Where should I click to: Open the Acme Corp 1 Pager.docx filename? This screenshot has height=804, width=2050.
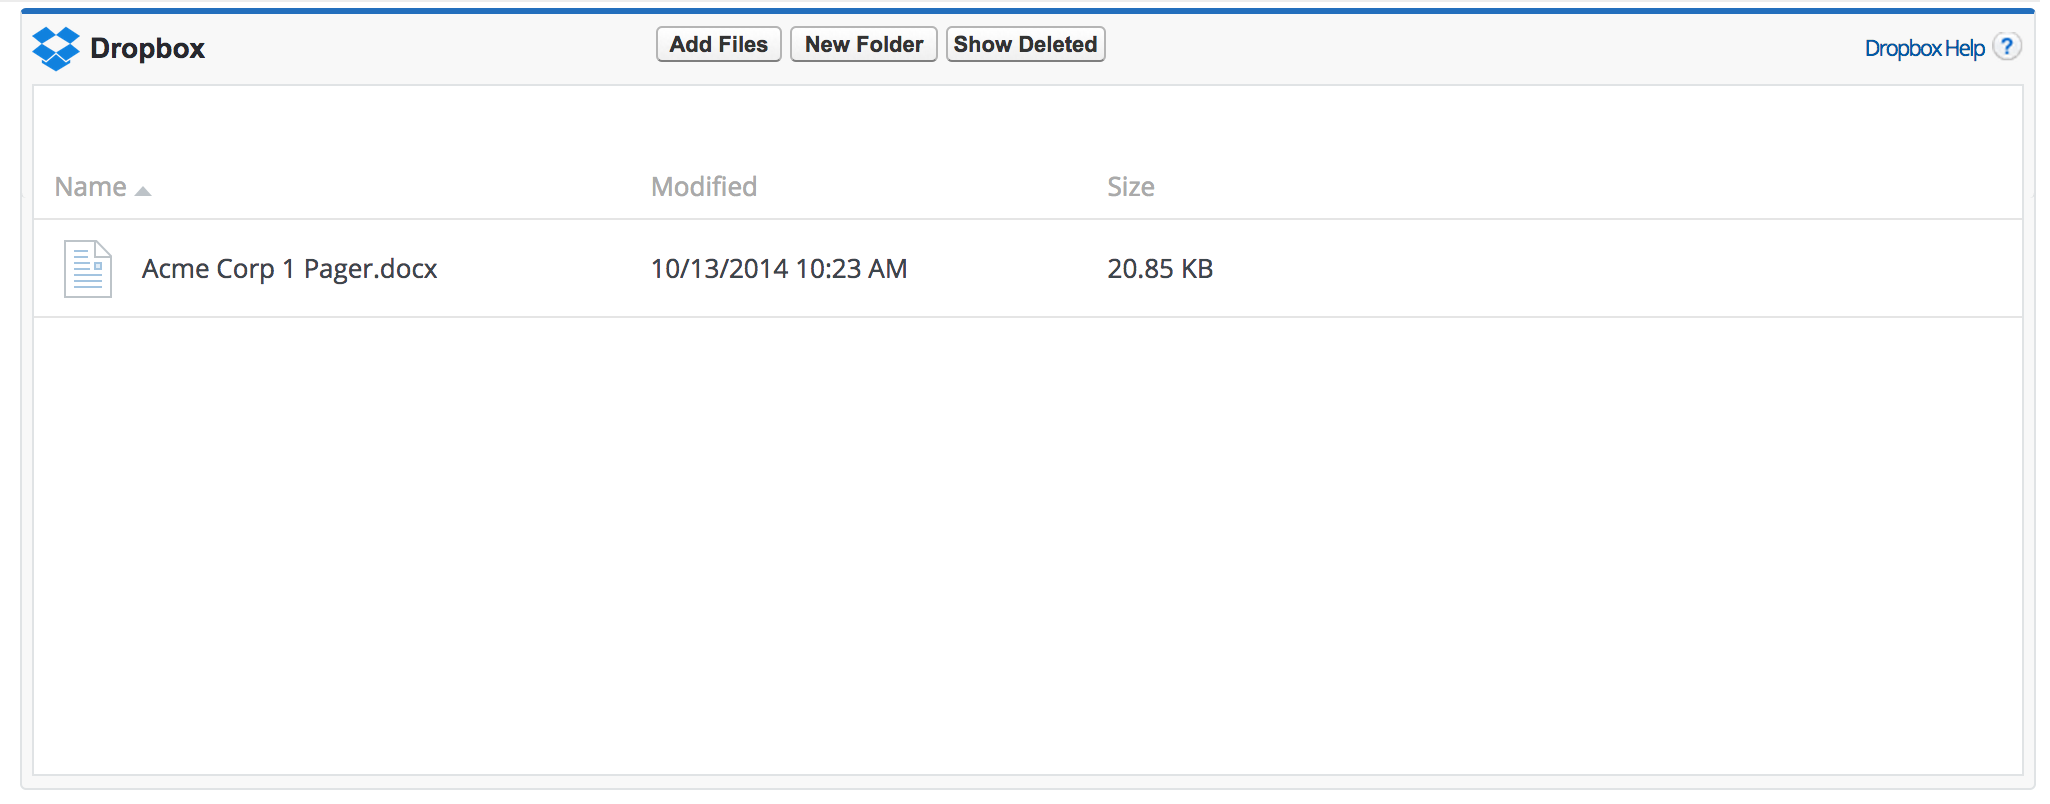289,269
